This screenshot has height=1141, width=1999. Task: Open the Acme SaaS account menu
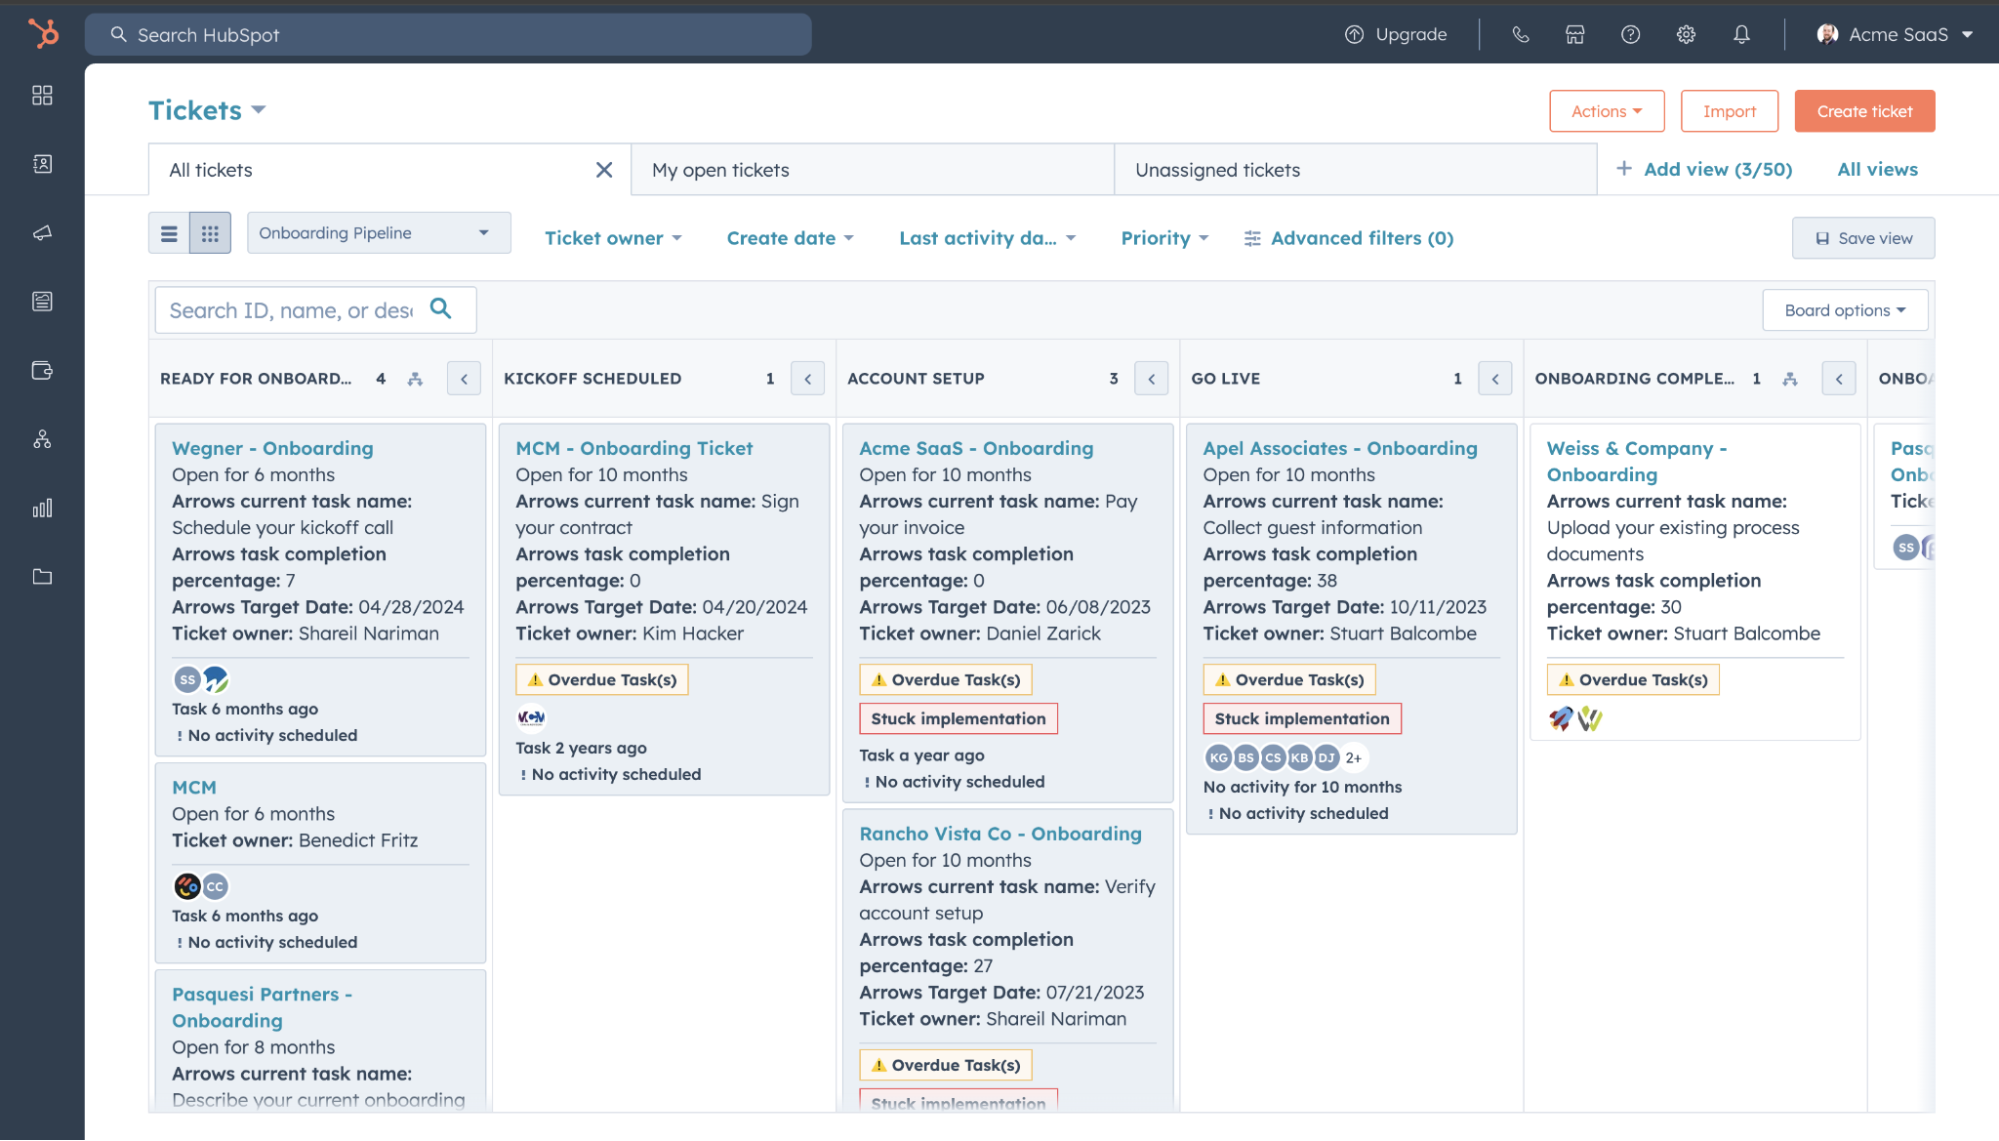[1895, 35]
